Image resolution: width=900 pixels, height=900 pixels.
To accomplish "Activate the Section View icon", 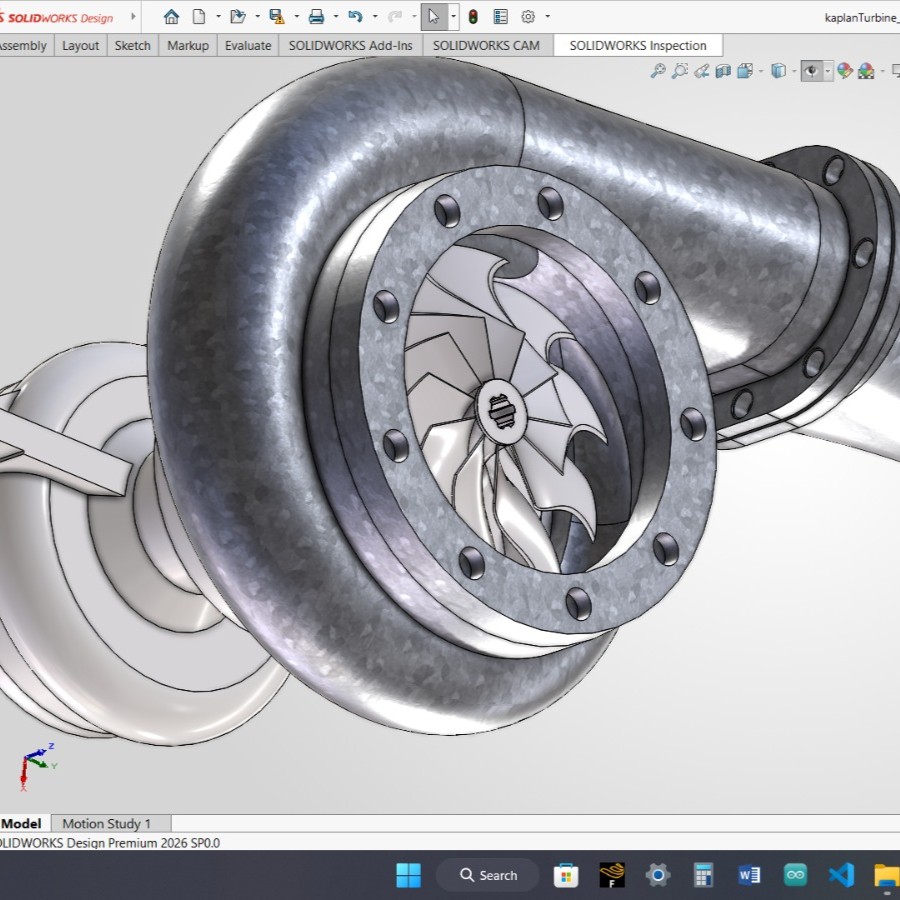I will 723,71.
